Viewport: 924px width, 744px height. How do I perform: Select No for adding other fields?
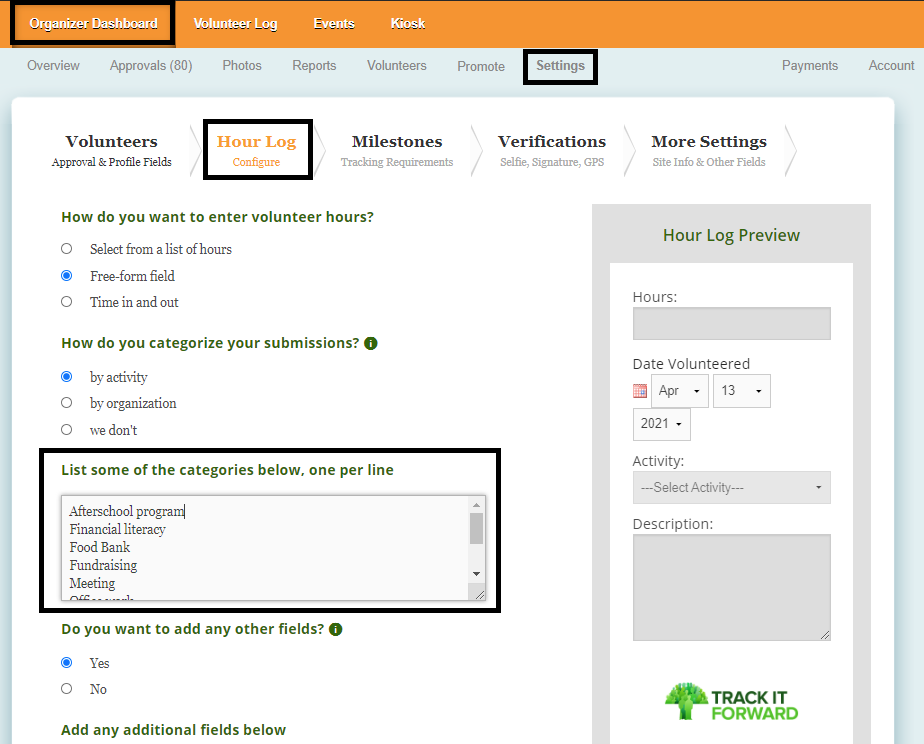67,689
